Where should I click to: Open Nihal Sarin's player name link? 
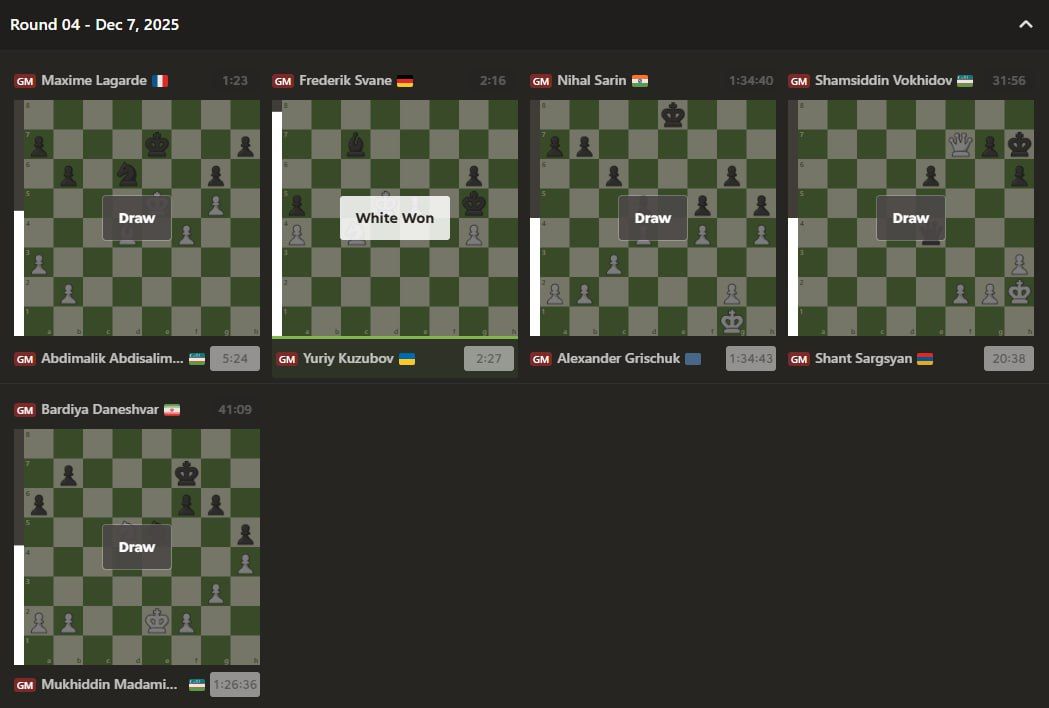[592, 81]
